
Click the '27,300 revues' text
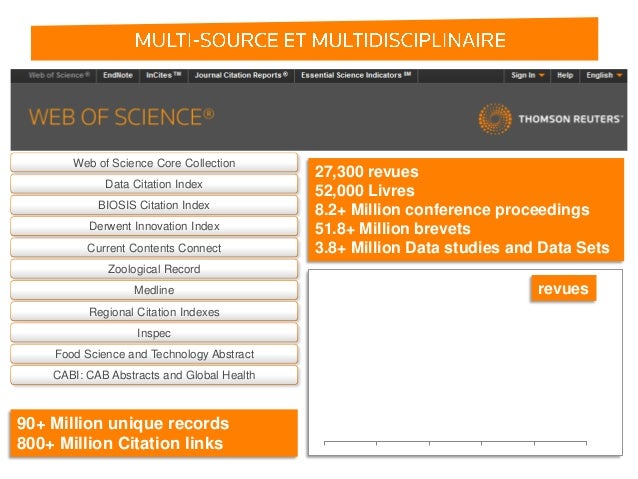(367, 172)
